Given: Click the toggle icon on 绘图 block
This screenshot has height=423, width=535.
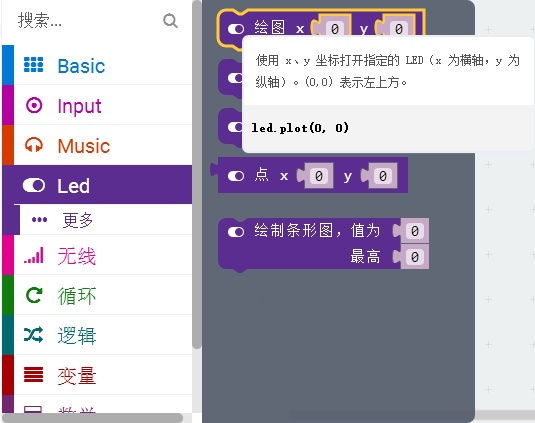Looking at the screenshot, I should tap(236, 29).
